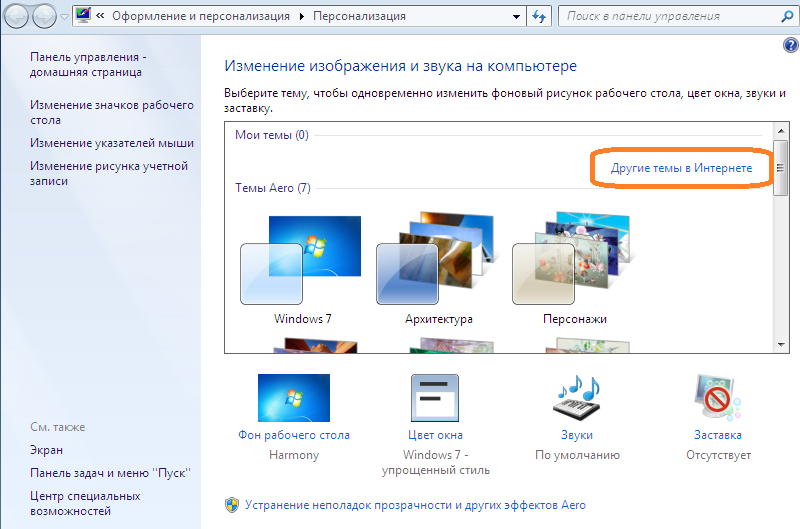Screen dimensions: 800x529
Task: Open Другие темы в Интернете link
Action: click(x=682, y=168)
